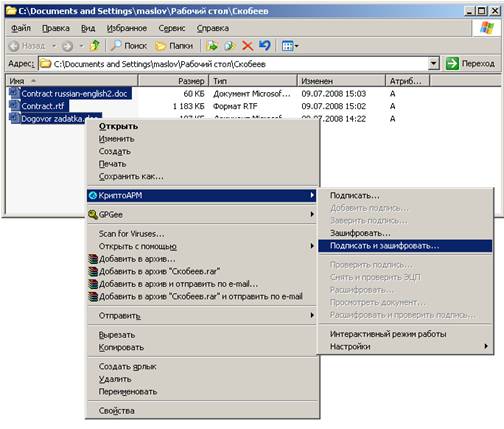504x429 pixels.
Task: Click the blue Undo arrow icon
Action: [x=265, y=45]
